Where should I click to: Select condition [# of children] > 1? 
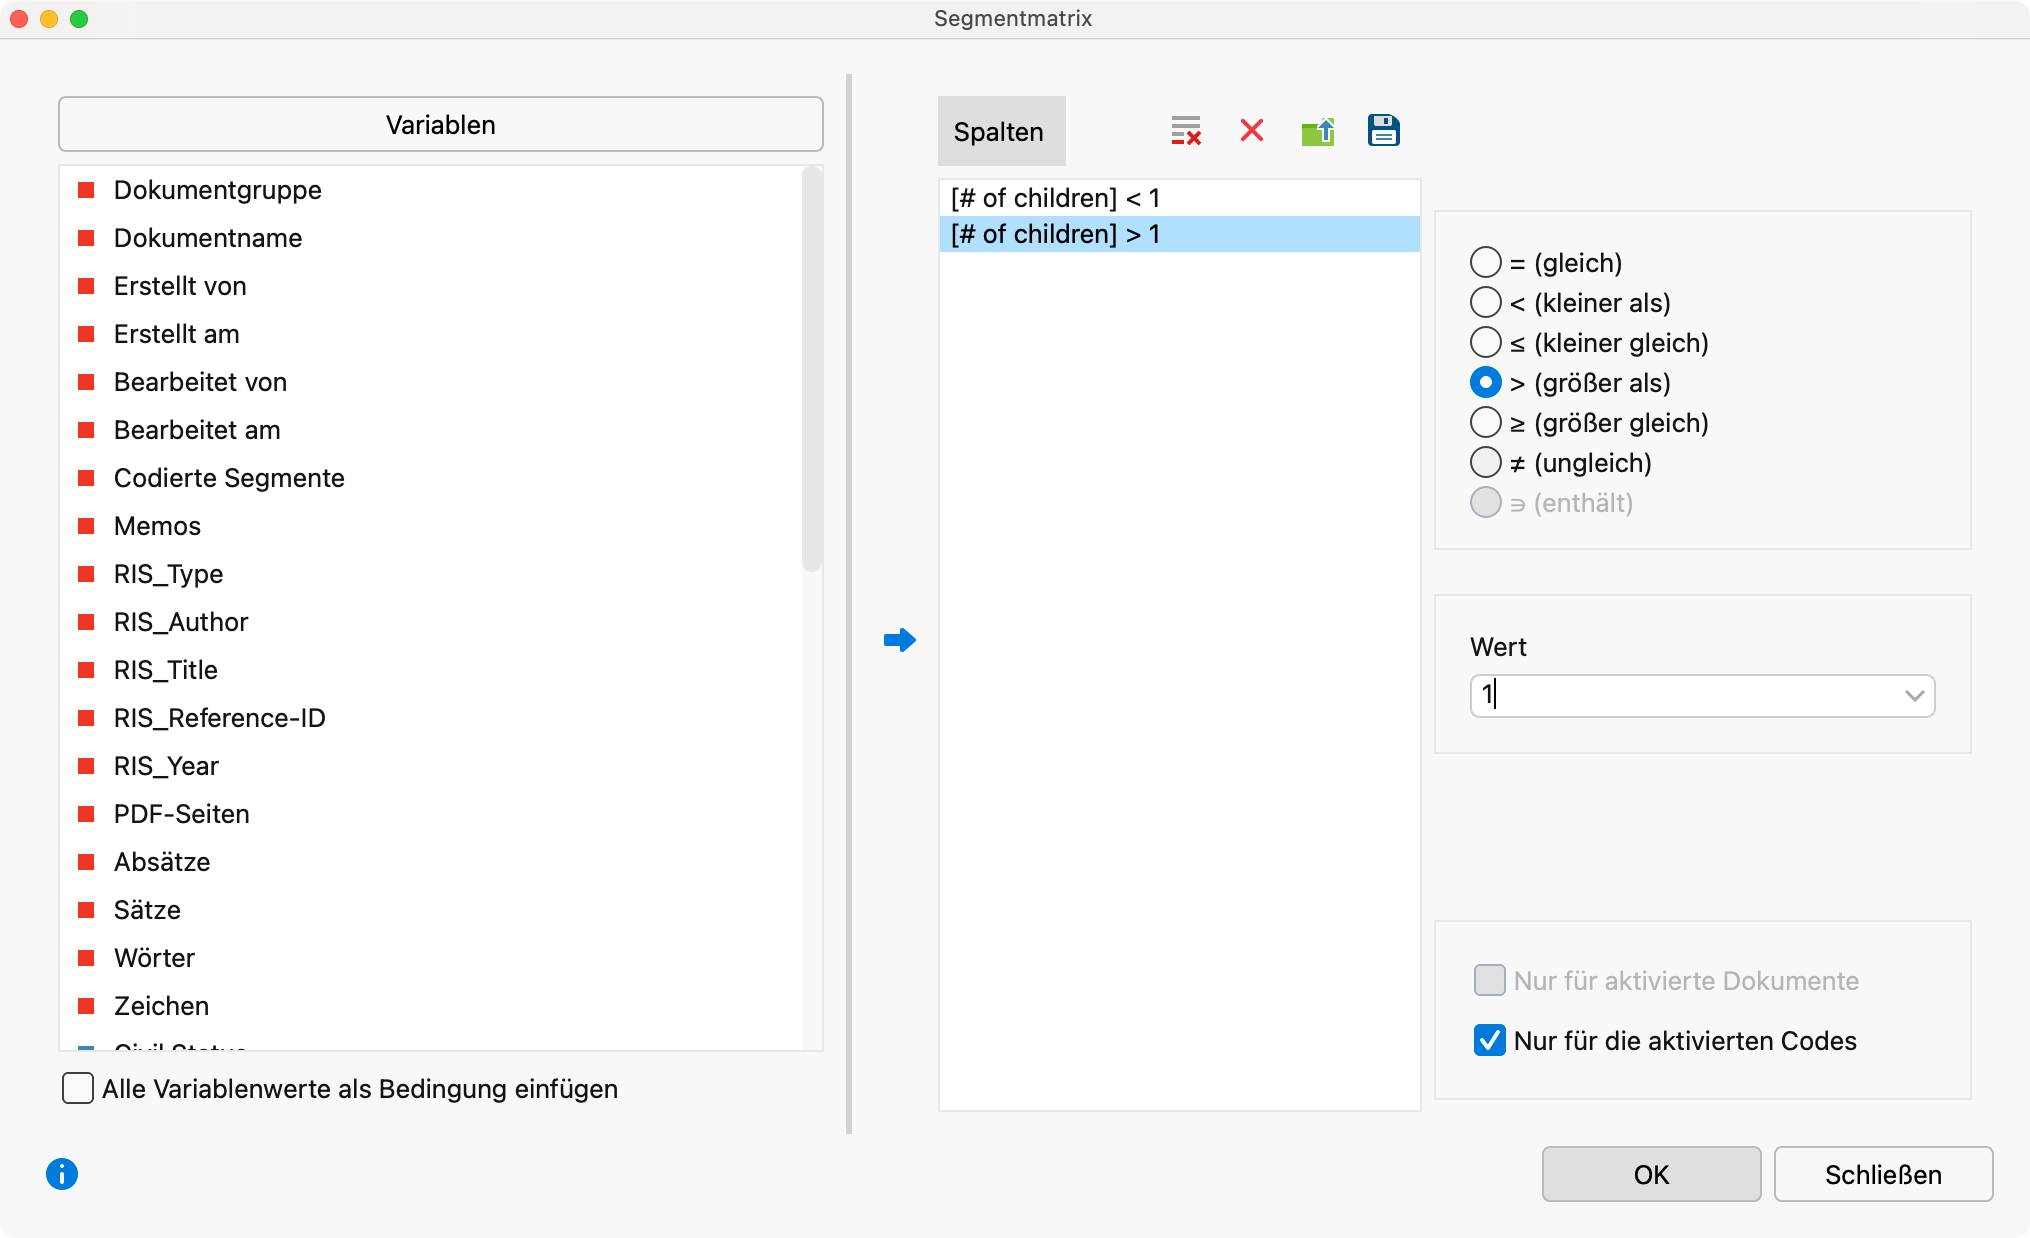pos(1180,234)
